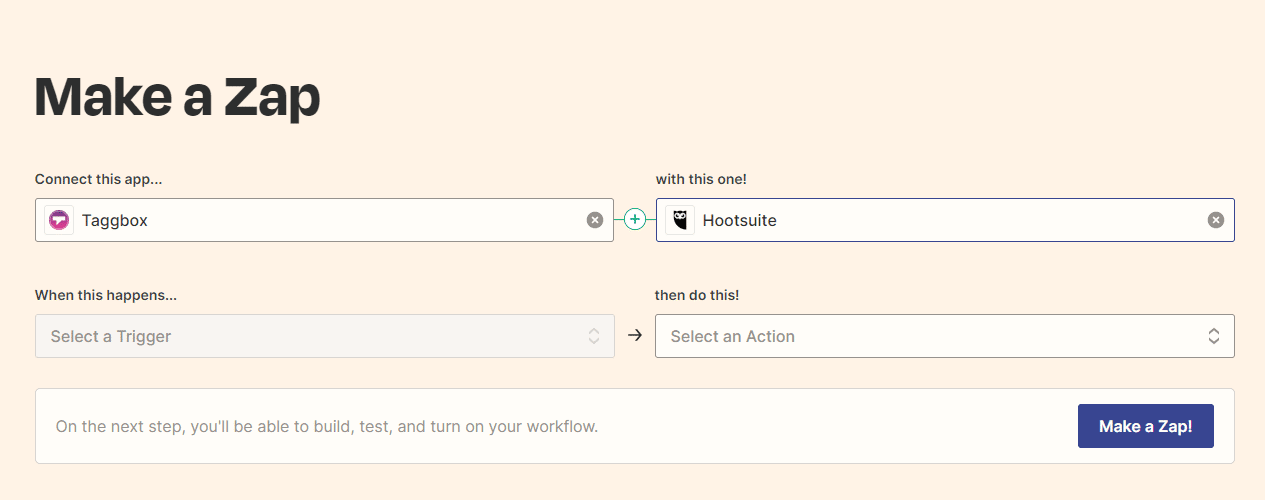Click the 'with this one!' label
The height and width of the screenshot is (500, 1265).
tap(701, 179)
